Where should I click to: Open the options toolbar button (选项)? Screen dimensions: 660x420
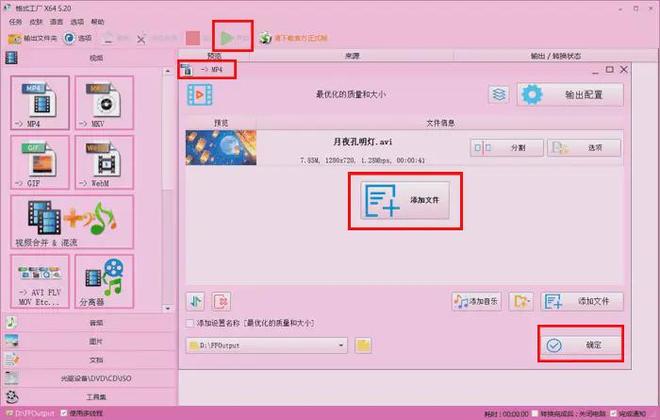[x=77, y=38]
